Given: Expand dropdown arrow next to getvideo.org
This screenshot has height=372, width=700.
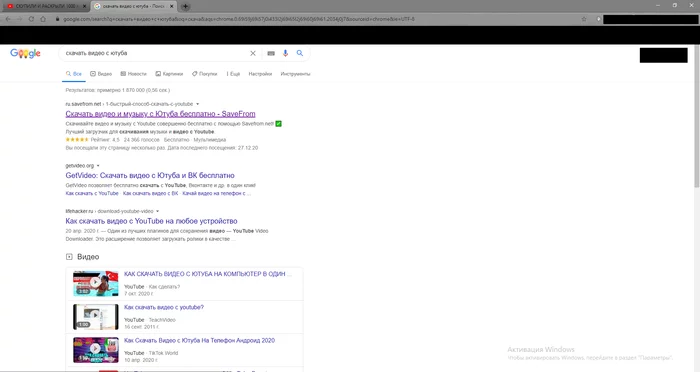Looking at the screenshot, I should (x=98, y=166).
